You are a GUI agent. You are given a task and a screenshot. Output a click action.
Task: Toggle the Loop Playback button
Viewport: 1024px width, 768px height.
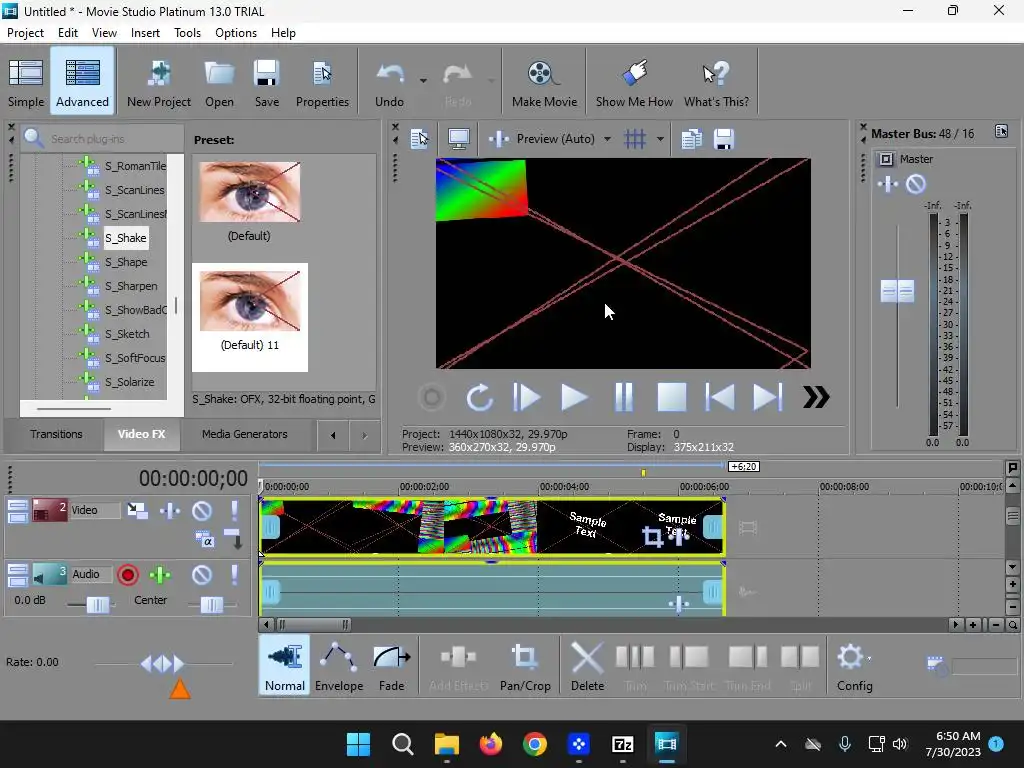click(479, 397)
